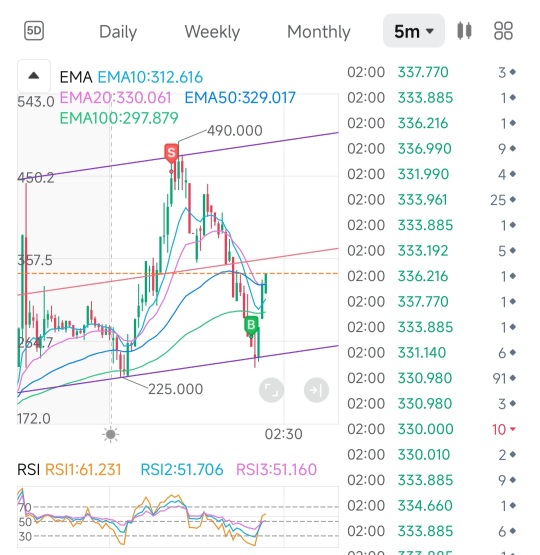Select the 330.980 trade with volume 91

[x=431, y=378]
